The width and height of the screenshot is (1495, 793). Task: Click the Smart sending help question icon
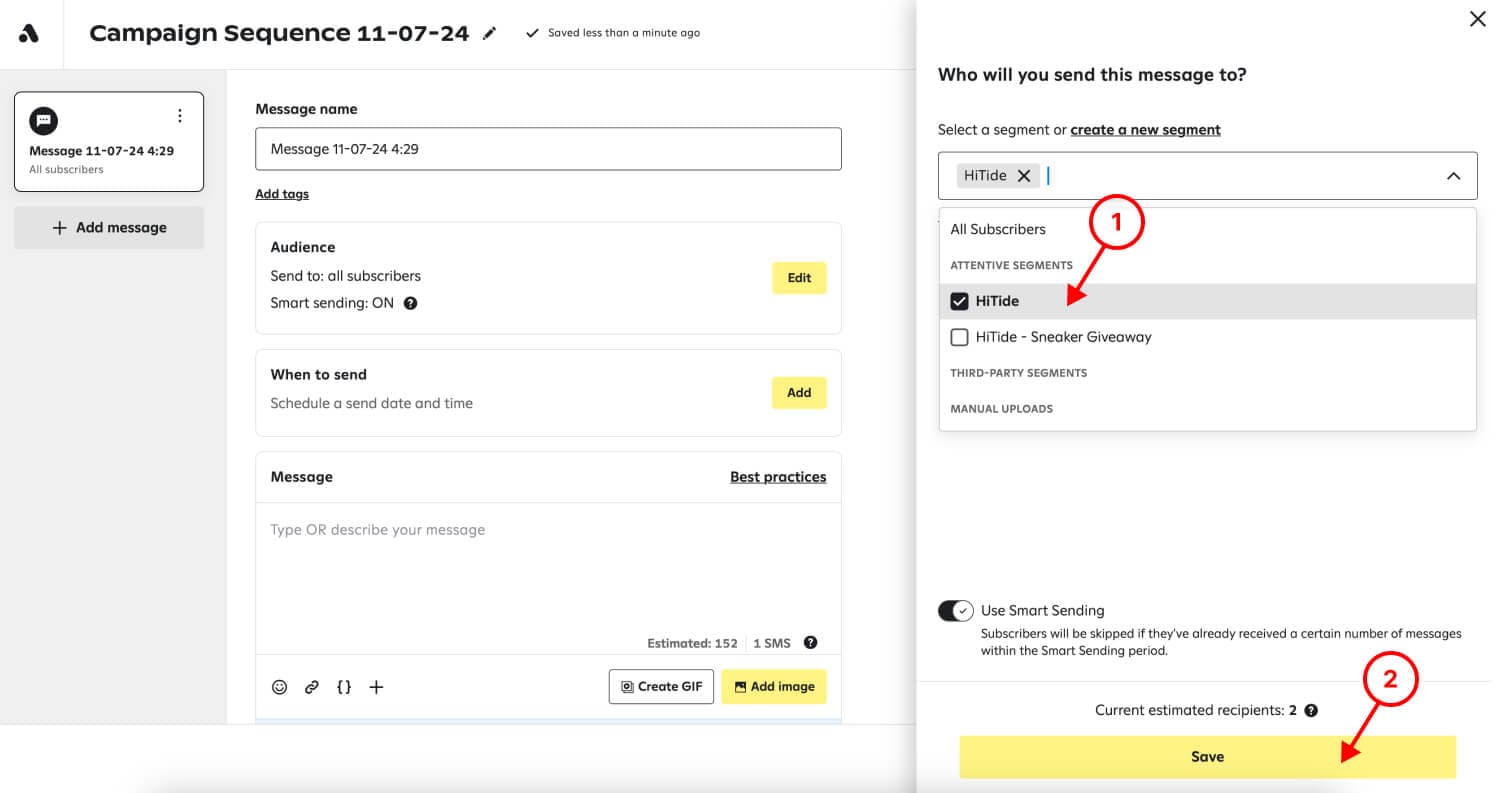pyautogui.click(x=410, y=303)
